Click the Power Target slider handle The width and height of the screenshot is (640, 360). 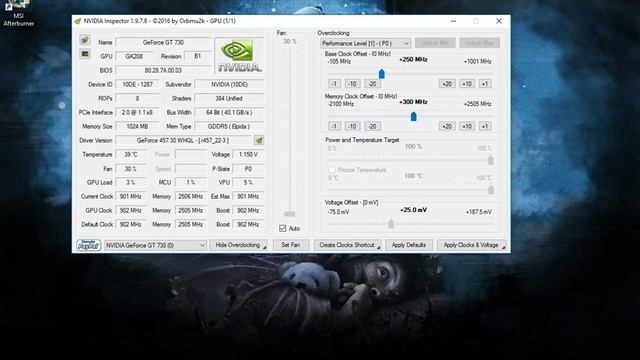pyautogui.click(x=491, y=160)
